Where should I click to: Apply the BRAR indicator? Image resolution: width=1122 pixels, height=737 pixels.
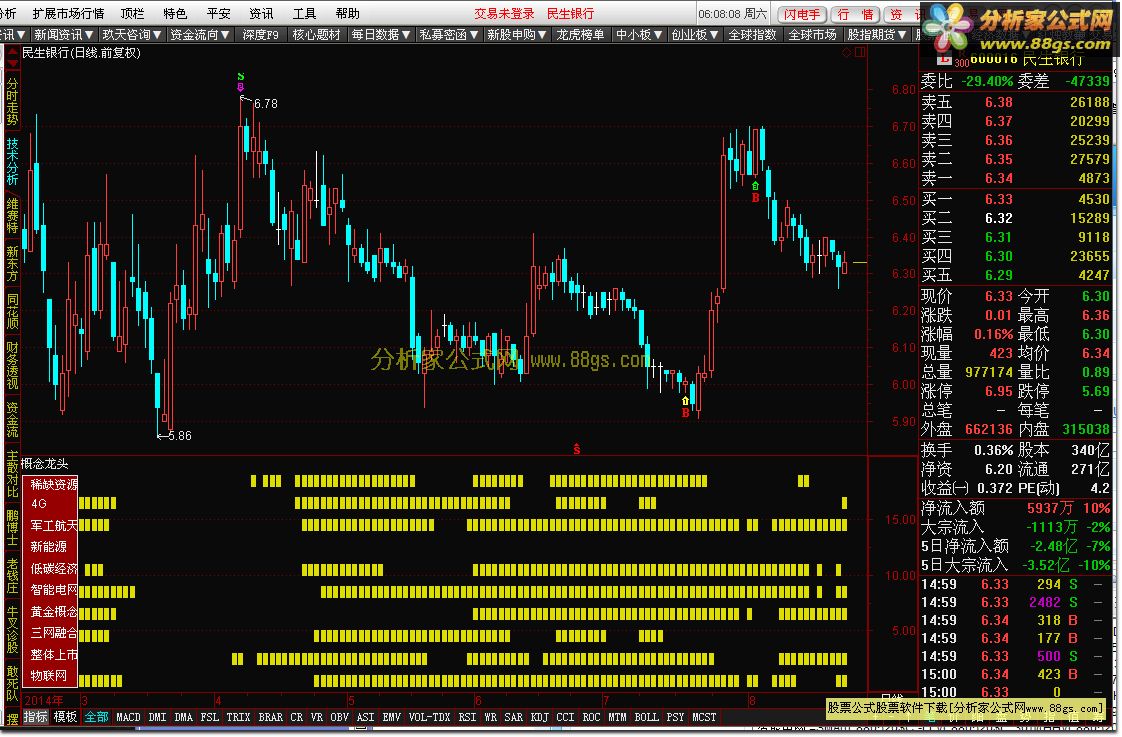(x=270, y=717)
